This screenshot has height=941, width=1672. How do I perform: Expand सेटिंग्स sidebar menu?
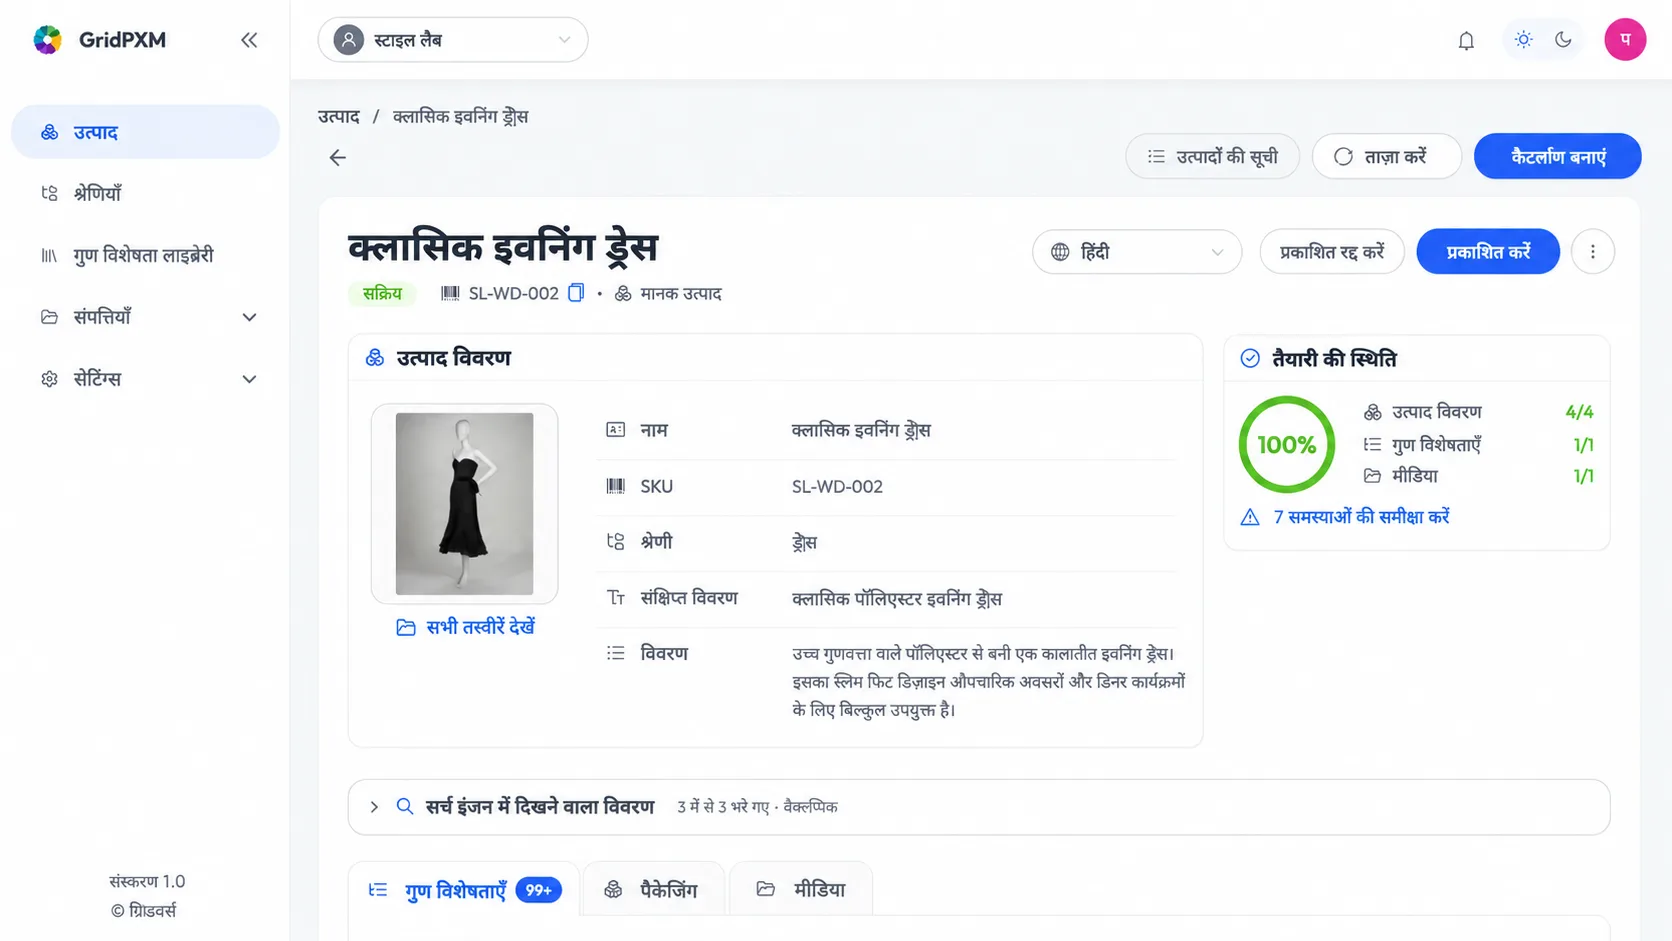coord(146,379)
